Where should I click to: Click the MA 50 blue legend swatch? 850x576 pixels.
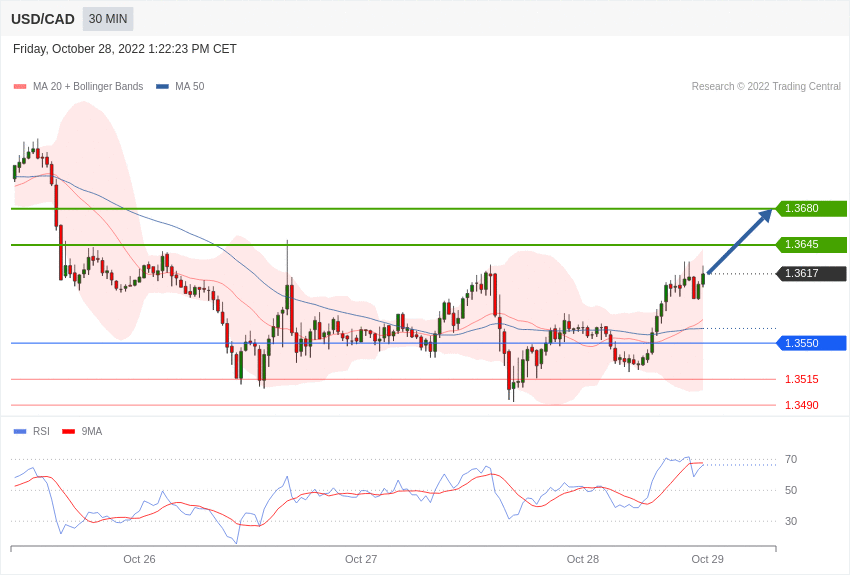pos(162,87)
